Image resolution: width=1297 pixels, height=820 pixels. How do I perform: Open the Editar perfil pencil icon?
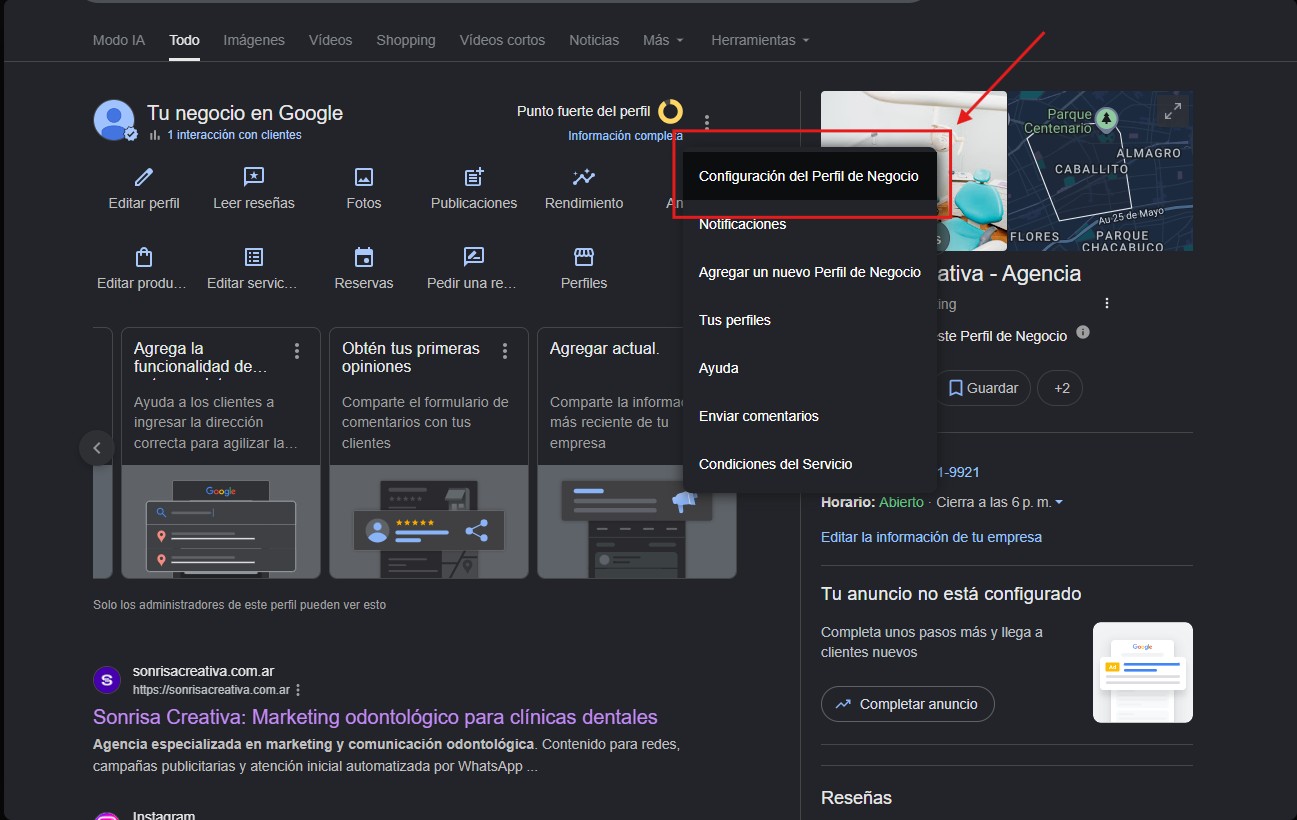[x=144, y=177]
